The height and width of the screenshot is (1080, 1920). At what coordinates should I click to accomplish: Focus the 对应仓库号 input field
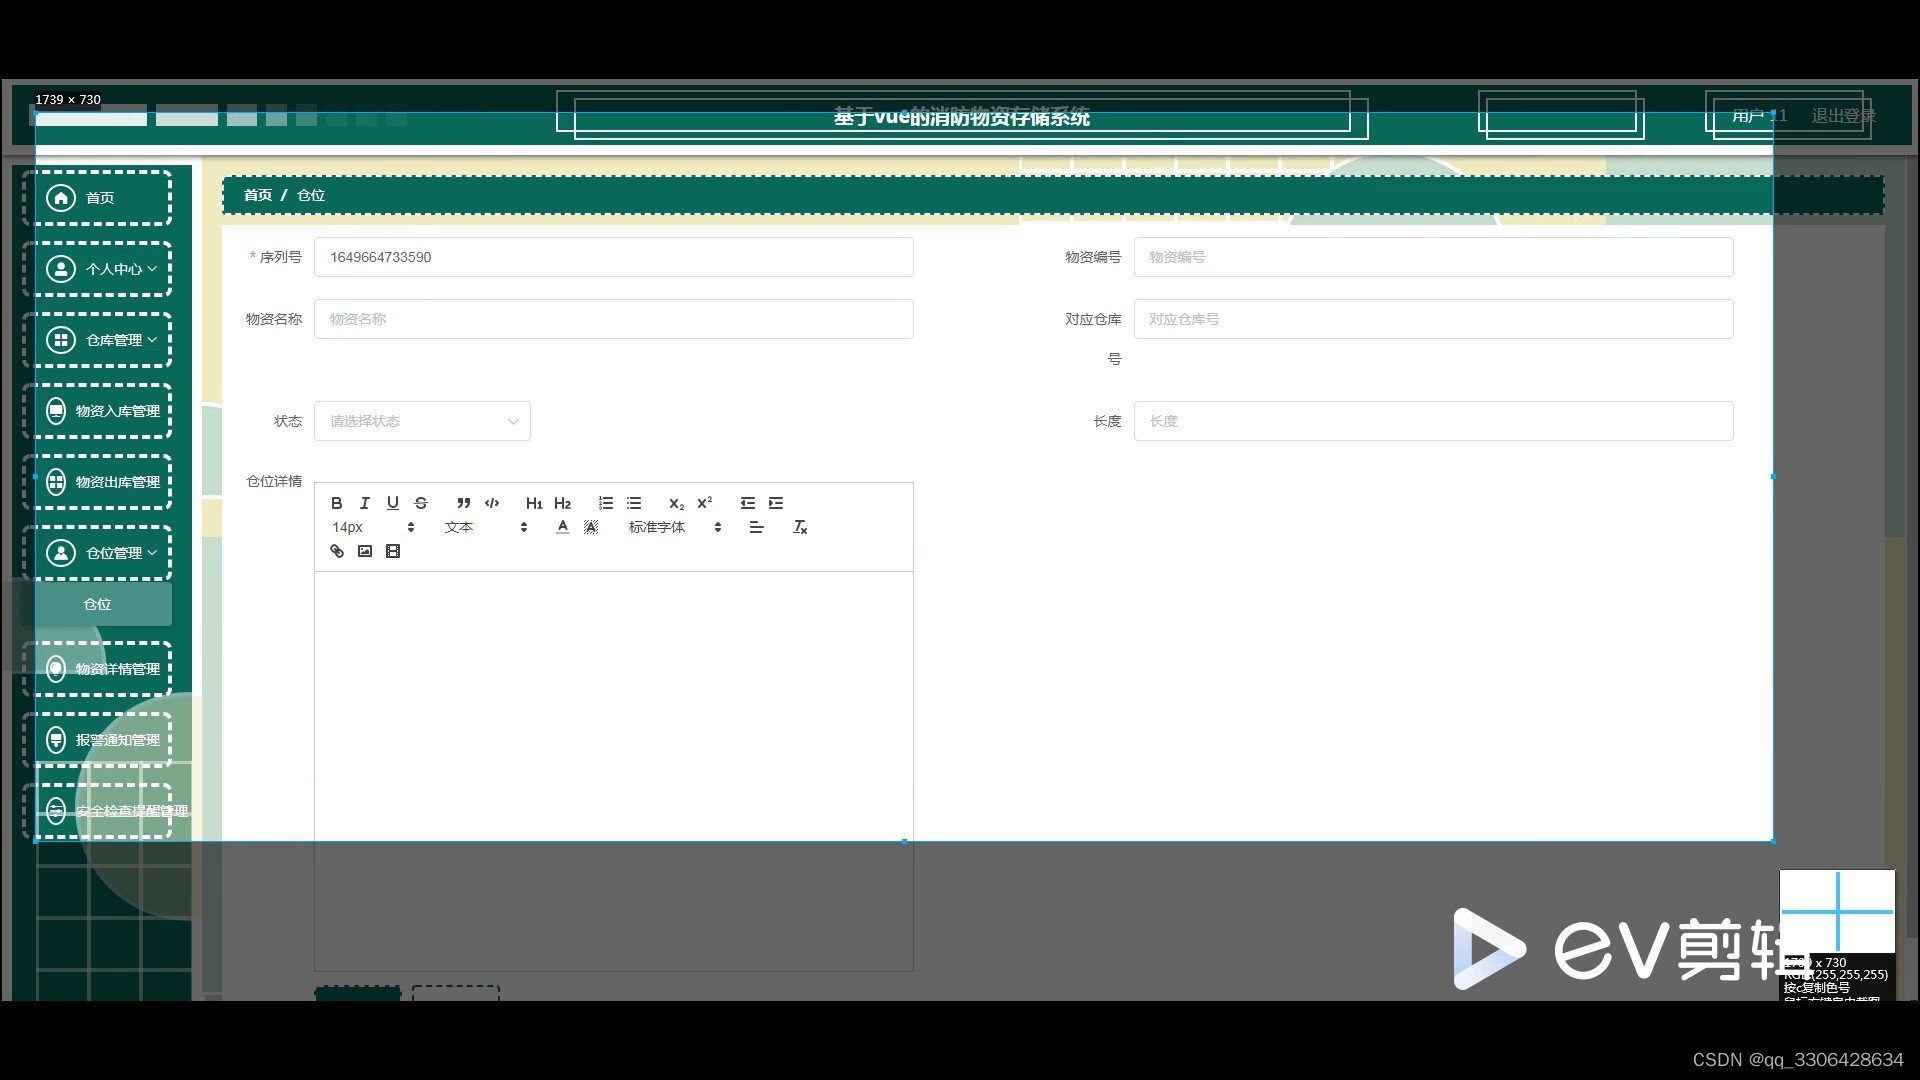coord(1434,319)
